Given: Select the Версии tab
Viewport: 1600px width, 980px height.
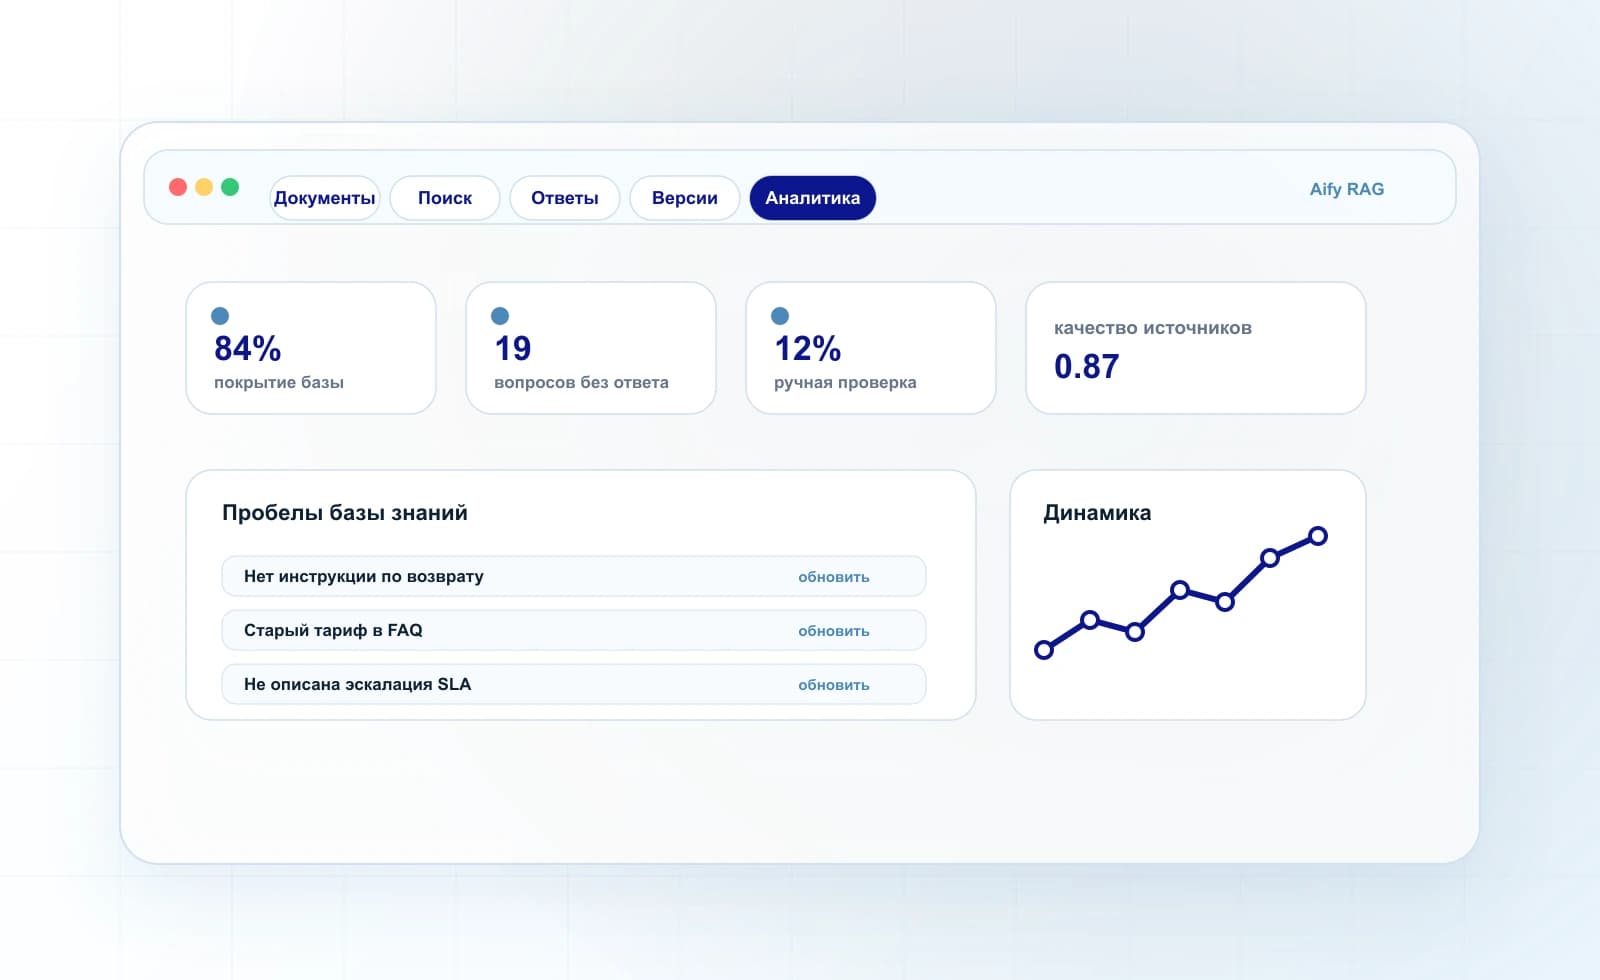Looking at the screenshot, I should coord(685,198).
